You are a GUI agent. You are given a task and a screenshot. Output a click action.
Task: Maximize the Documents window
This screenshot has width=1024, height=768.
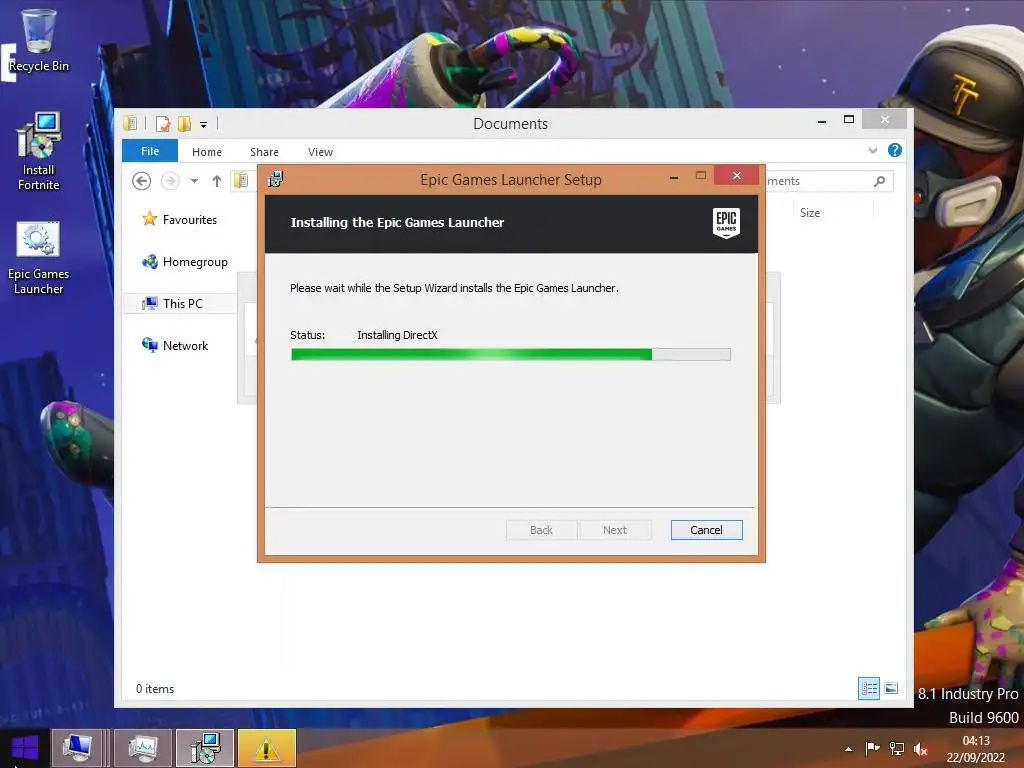[x=849, y=120]
